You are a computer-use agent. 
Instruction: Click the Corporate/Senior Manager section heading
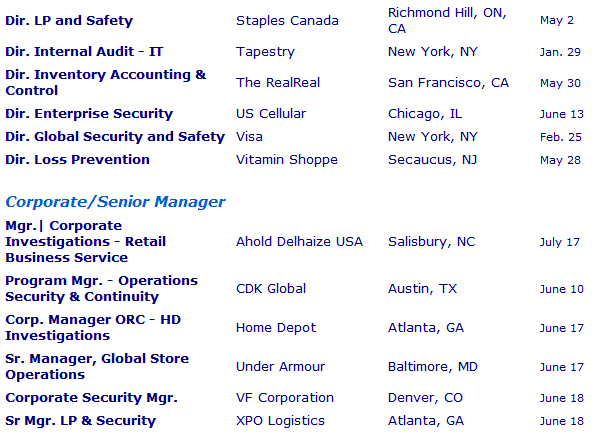(x=115, y=202)
